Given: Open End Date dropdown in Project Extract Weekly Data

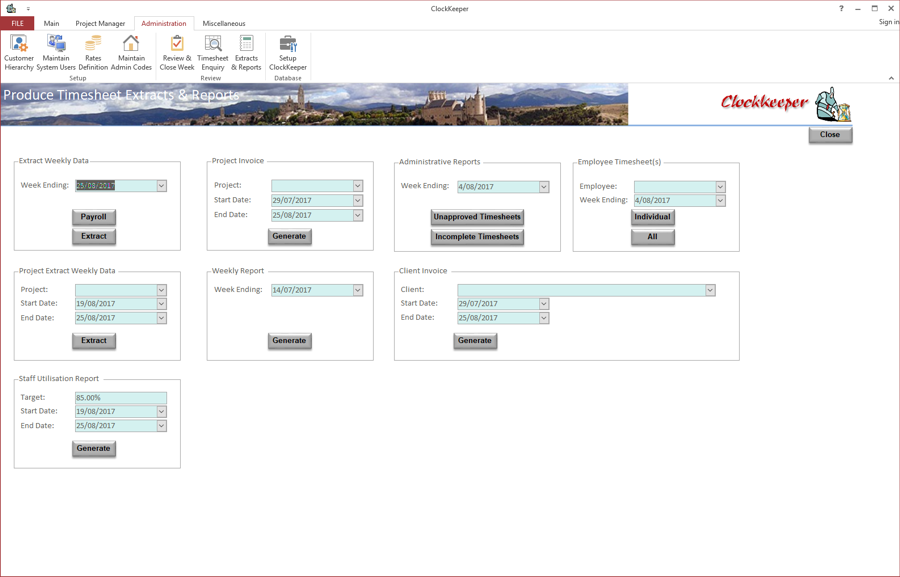Looking at the screenshot, I should pyautogui.click(x=162, y=318).
